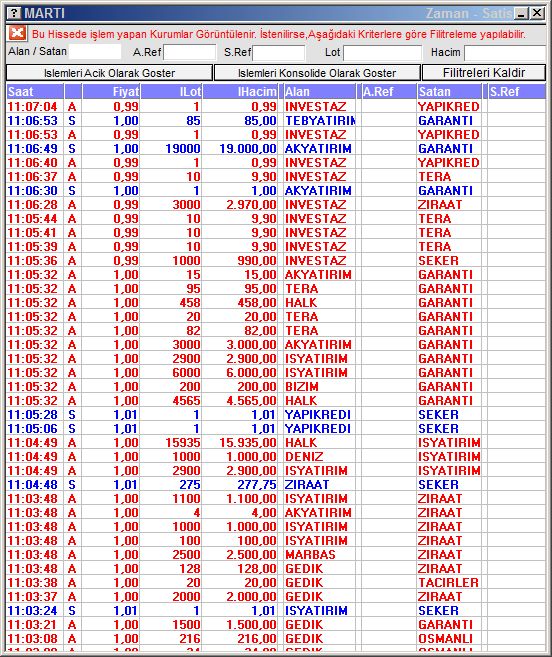Click Islemleri Konsolide Olarak Goster button
The image size is (552, 657).
pyautogui.click(x=317, y=73)
